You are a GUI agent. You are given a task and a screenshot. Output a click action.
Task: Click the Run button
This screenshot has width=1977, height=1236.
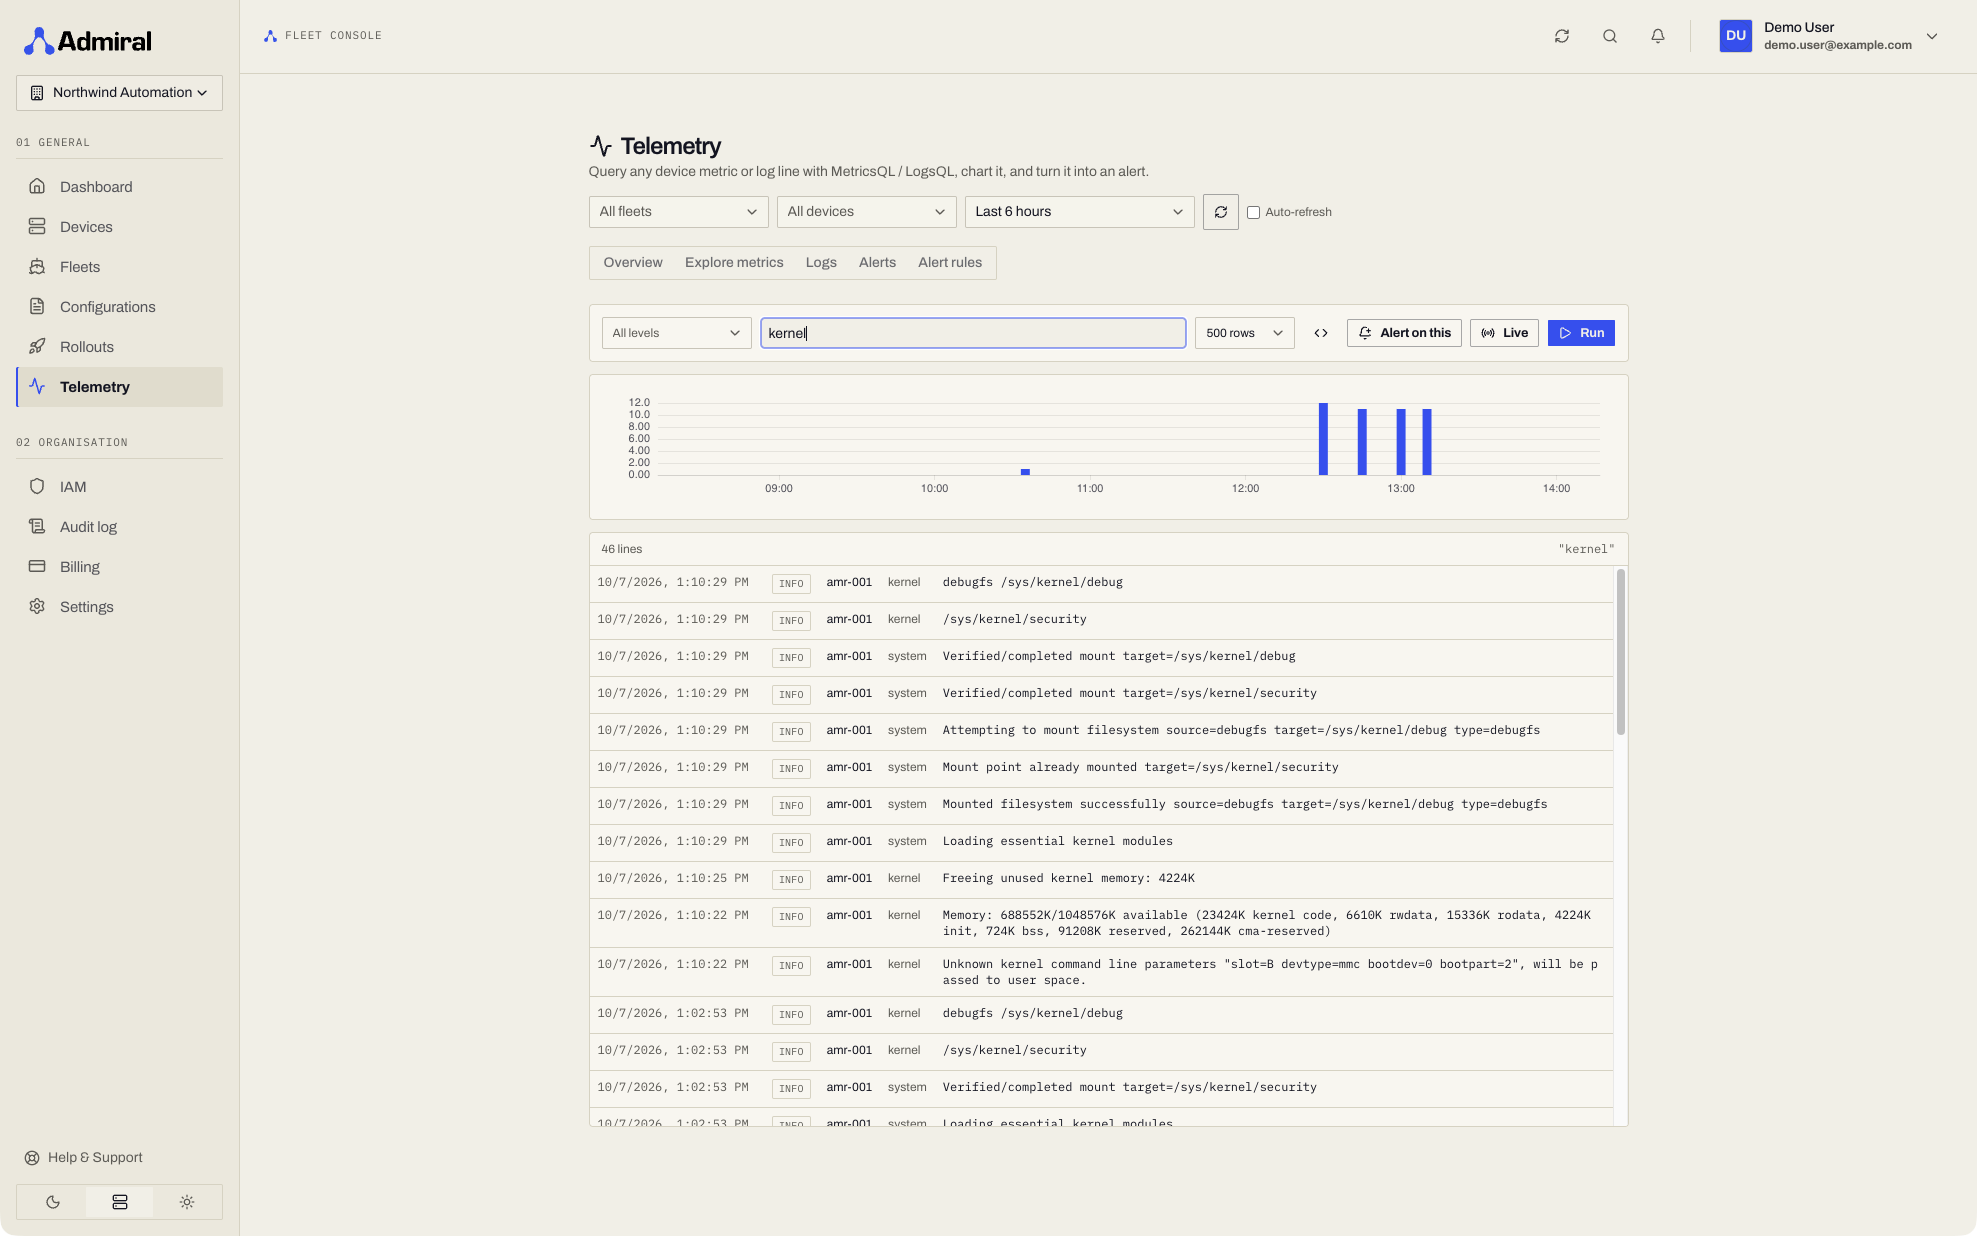click(x=1581, y=333)
